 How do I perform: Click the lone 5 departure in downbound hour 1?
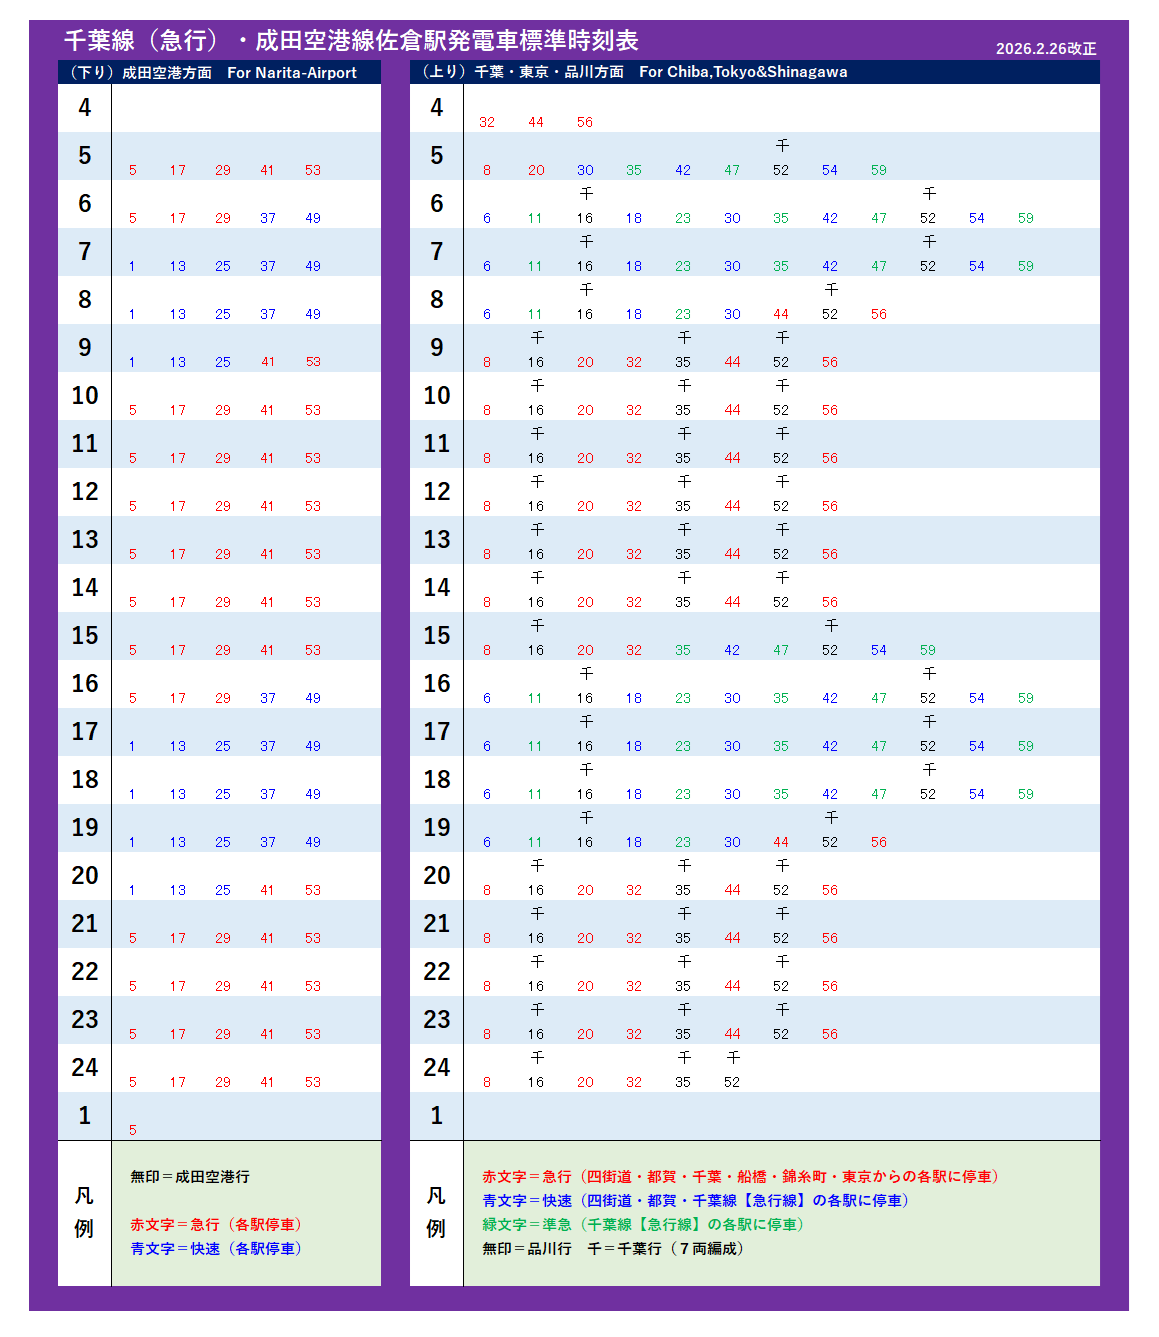coord(132,1130)
